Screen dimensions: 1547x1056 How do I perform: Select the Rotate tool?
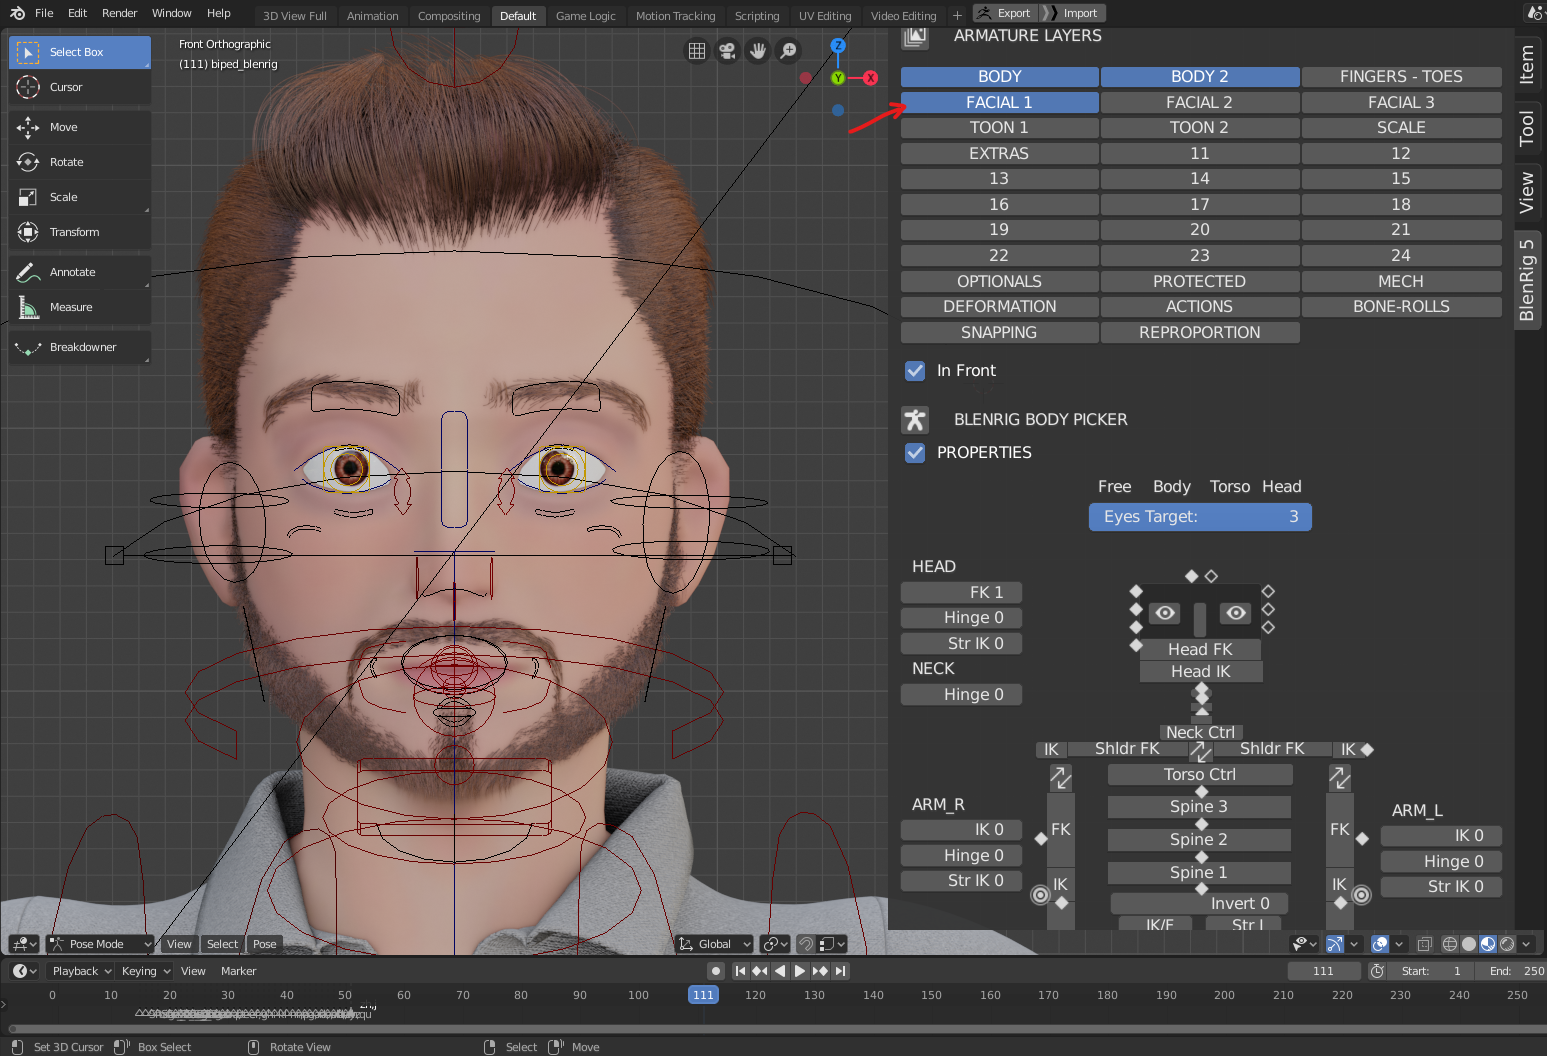66,162
